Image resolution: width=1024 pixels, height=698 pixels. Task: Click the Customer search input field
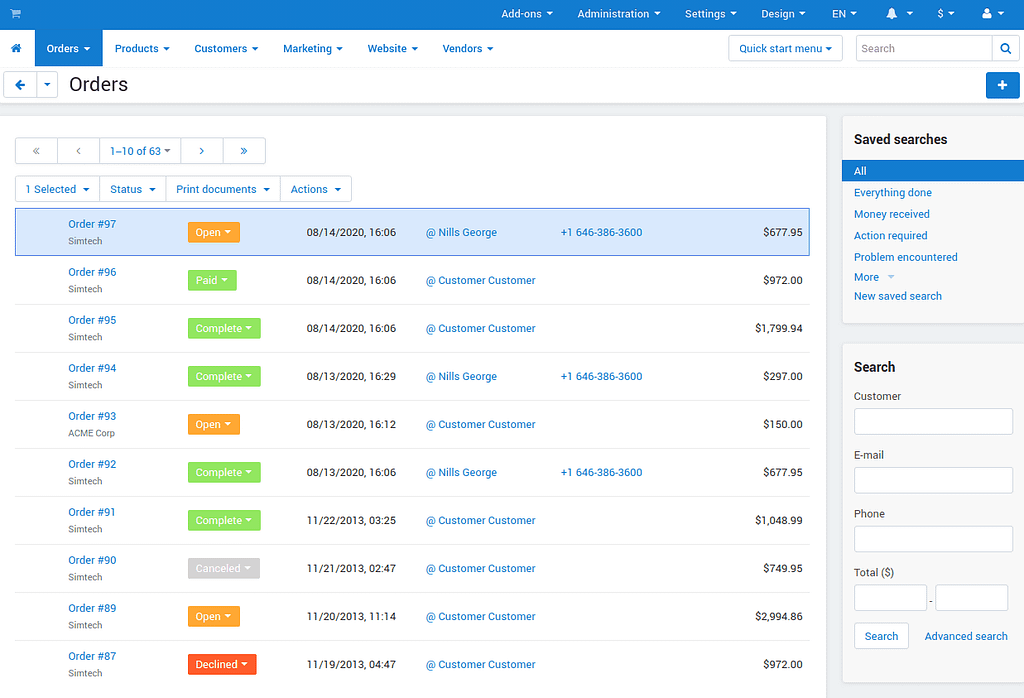932,421
